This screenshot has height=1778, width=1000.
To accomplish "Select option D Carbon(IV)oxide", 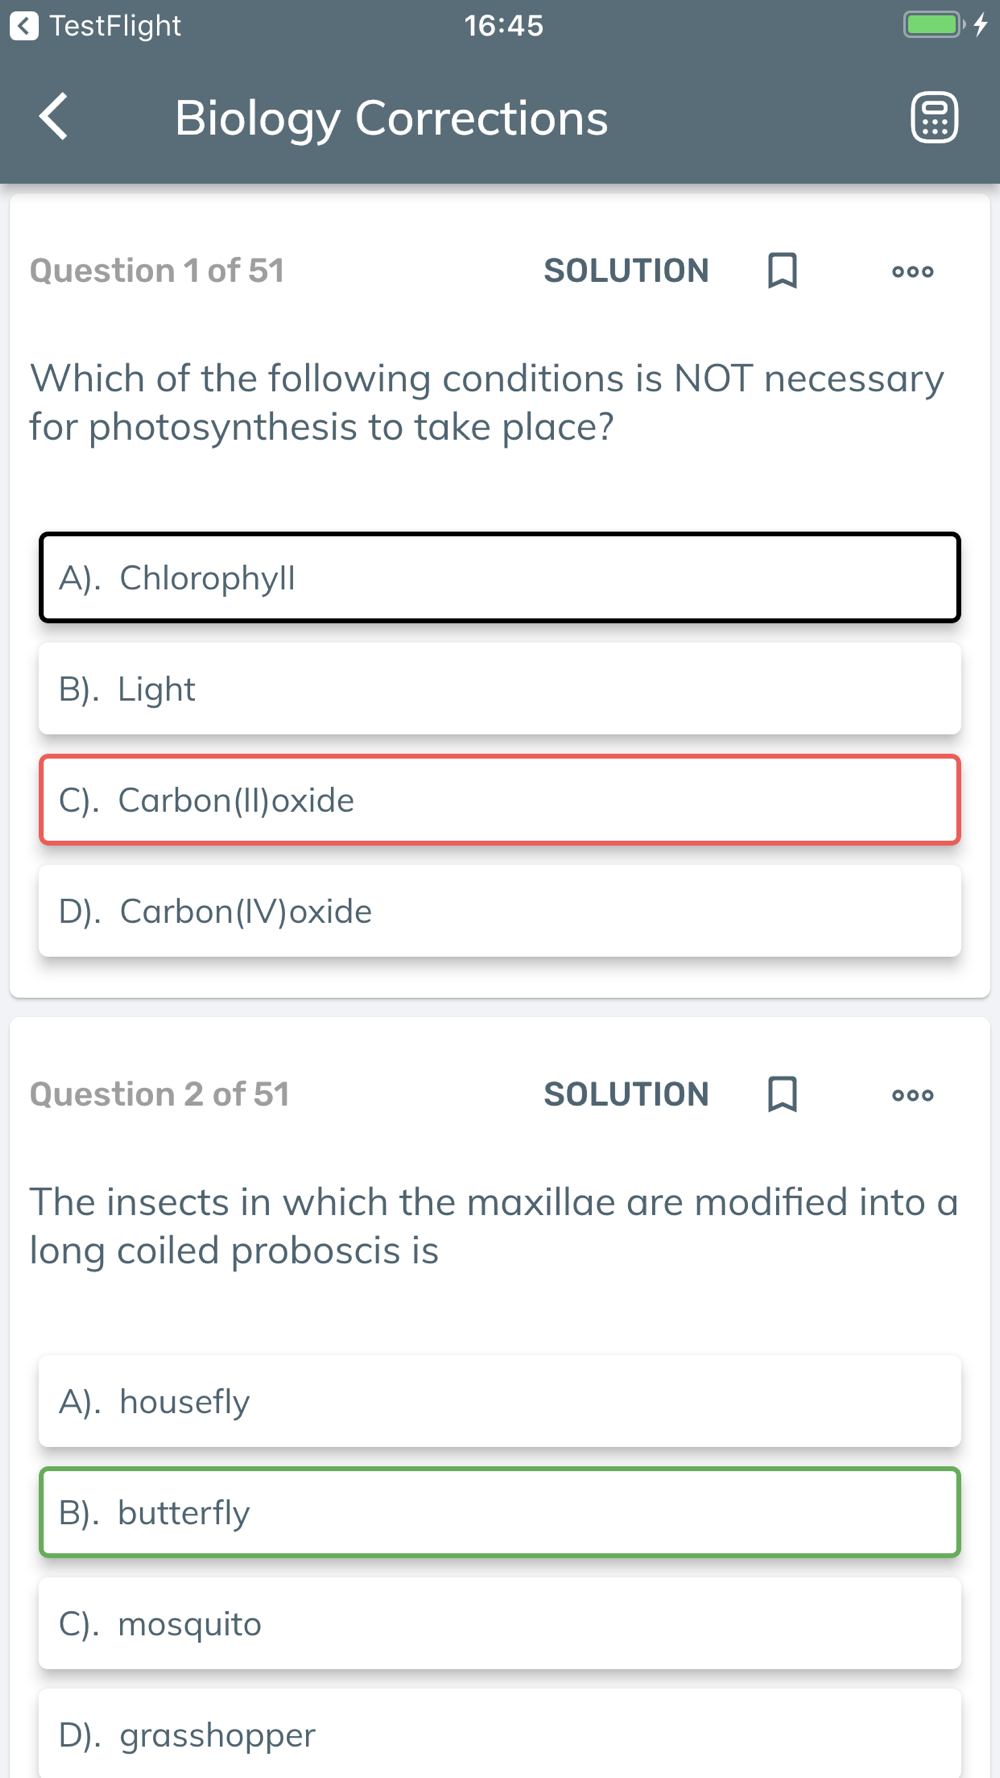I will click(500, 911).
